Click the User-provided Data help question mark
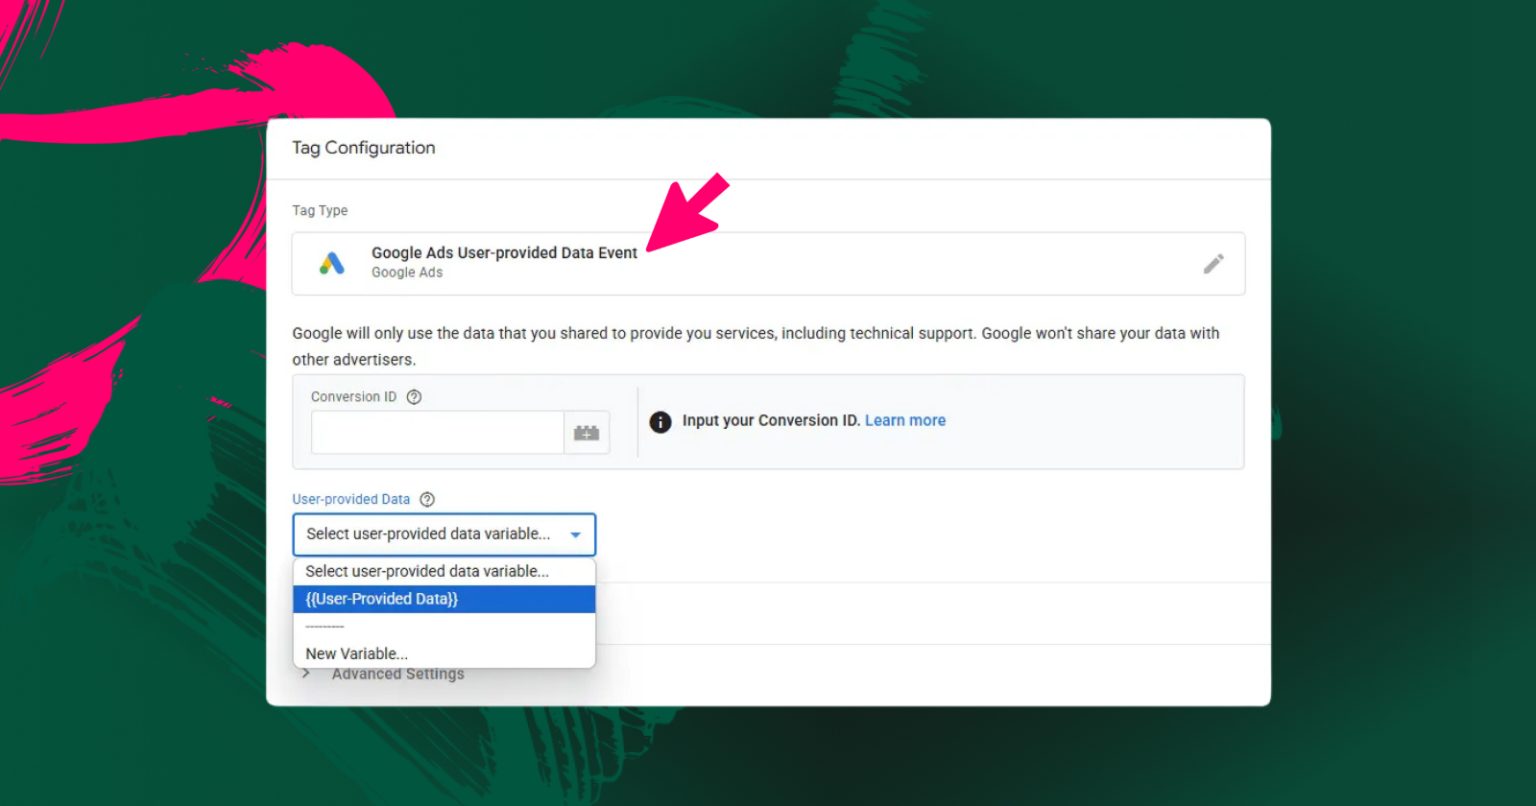Image resolution: width=1536 pixels, height=806 pixels. point(427,499)
